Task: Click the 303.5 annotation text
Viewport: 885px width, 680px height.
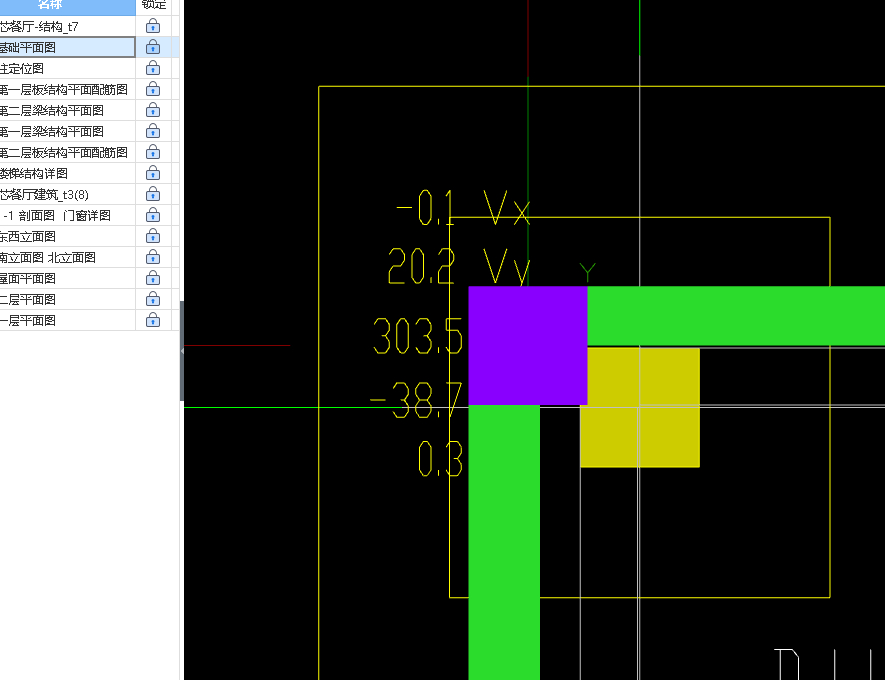Action: [x=418, y=336]
